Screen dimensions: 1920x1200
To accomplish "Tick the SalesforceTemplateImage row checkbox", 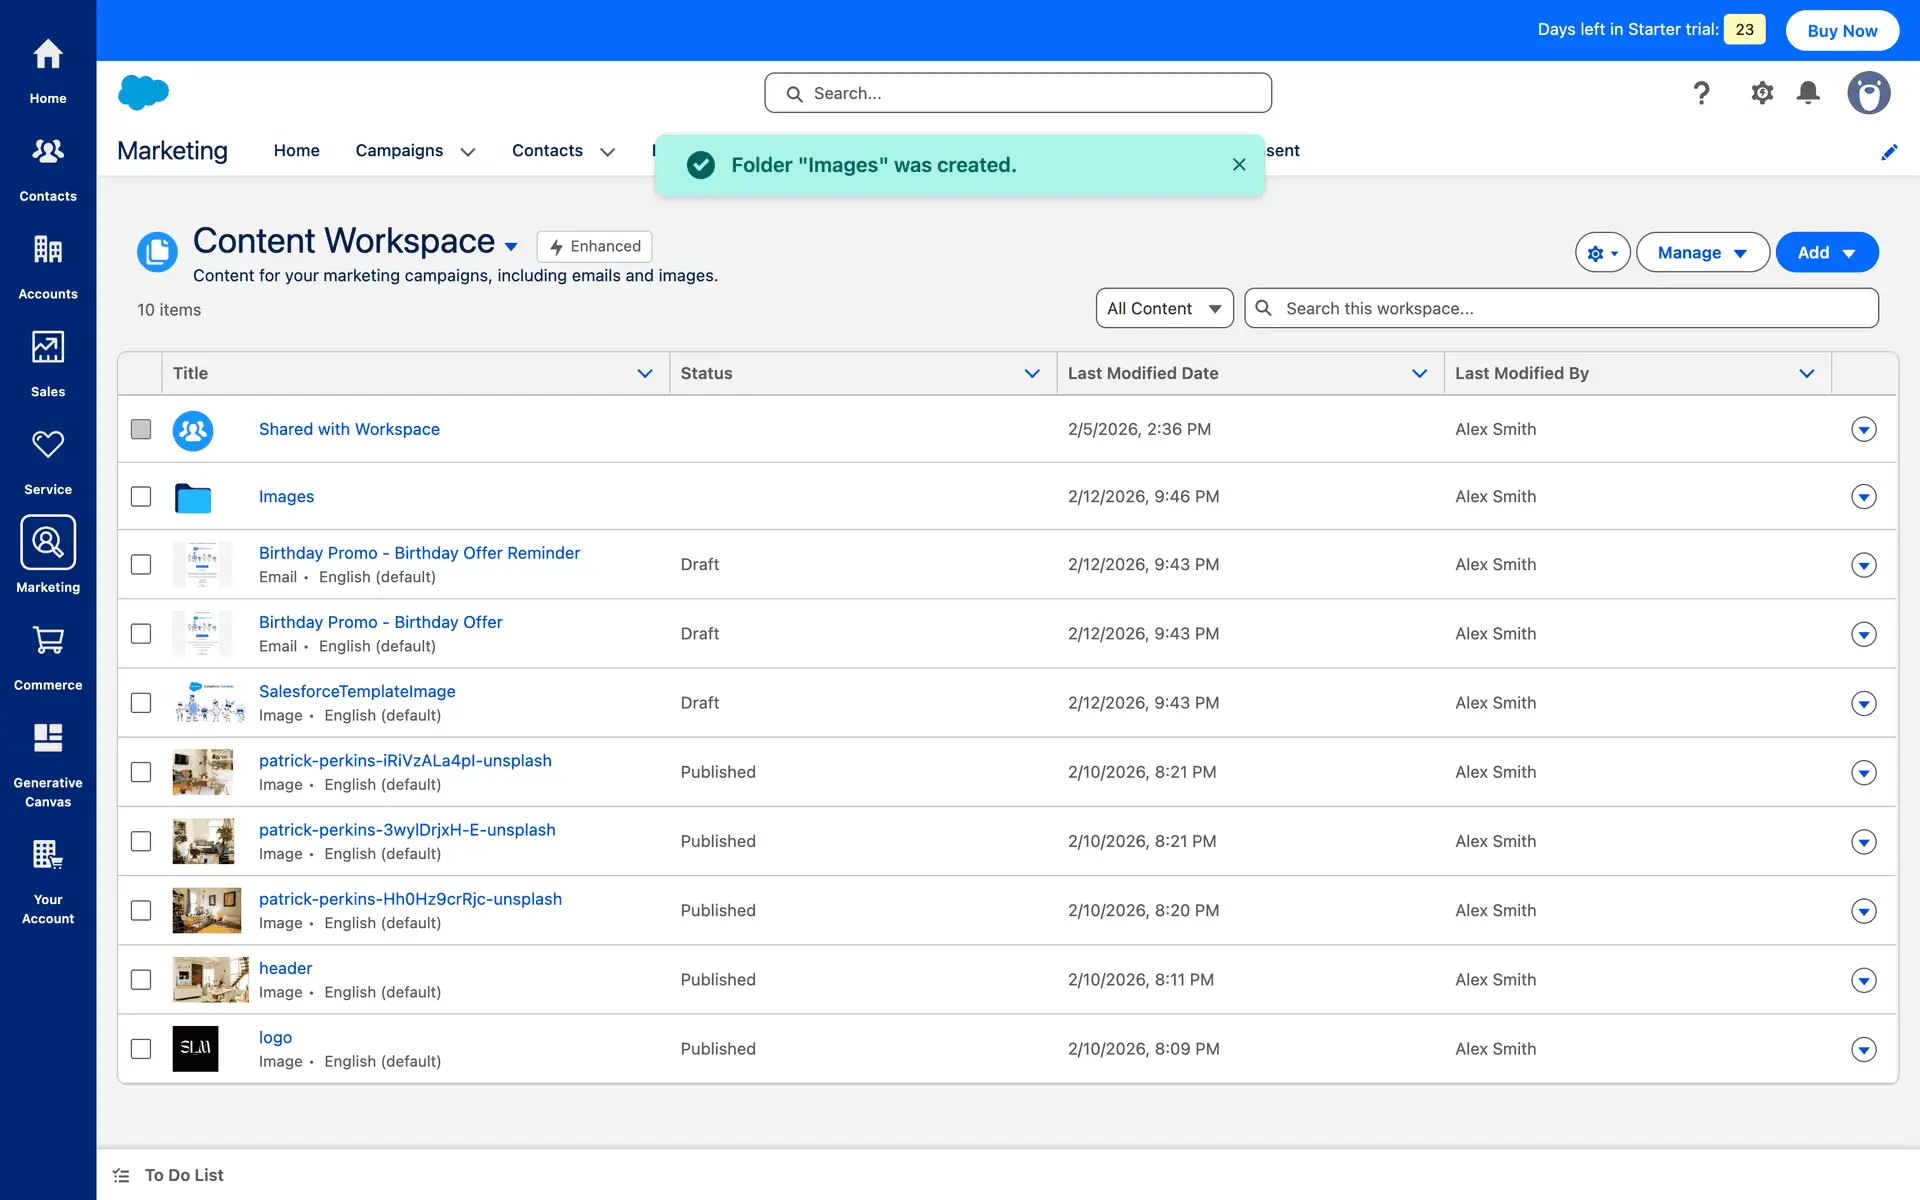I will pos(141,703).
